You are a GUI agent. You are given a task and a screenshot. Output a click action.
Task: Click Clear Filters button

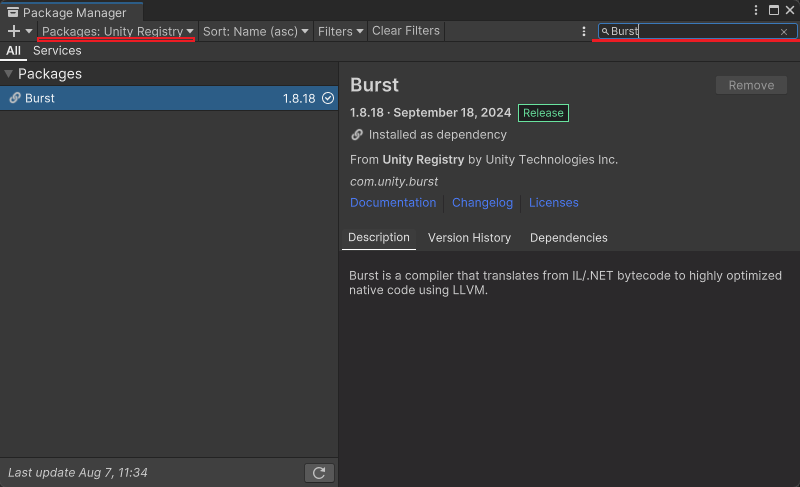[x=406, y=31]
